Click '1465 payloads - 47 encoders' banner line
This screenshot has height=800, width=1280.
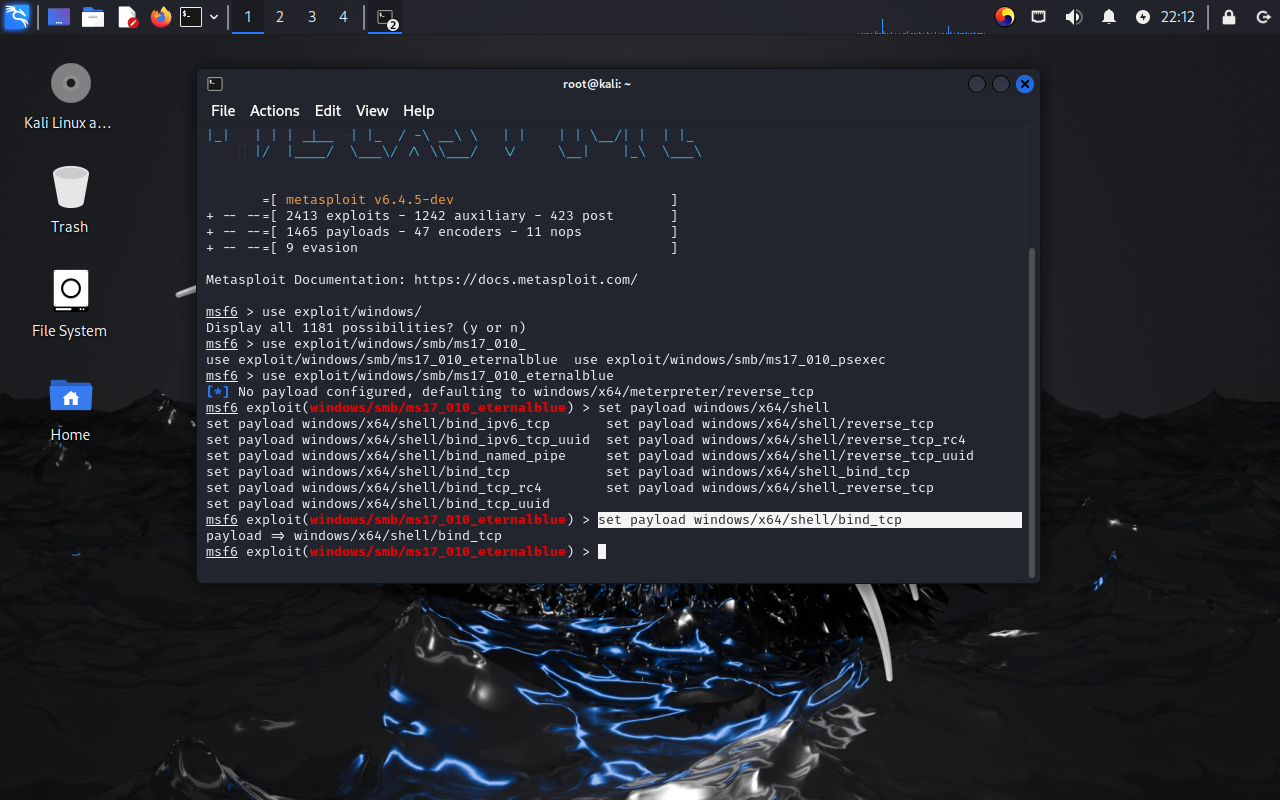click(442, 232)
